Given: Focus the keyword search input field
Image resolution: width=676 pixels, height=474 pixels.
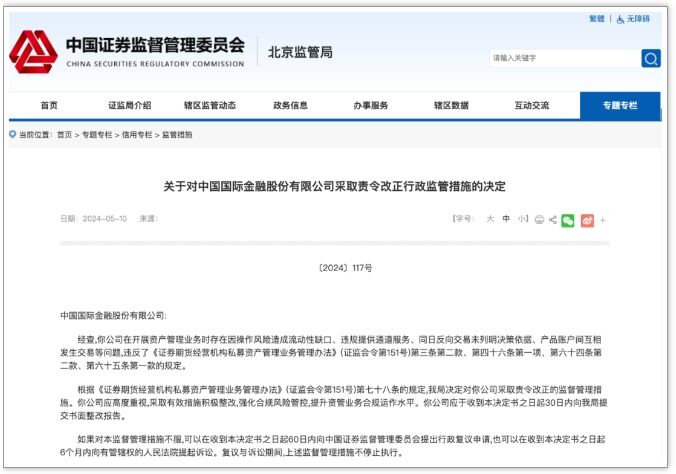Looking at the screenshot, I should [565, 58].
